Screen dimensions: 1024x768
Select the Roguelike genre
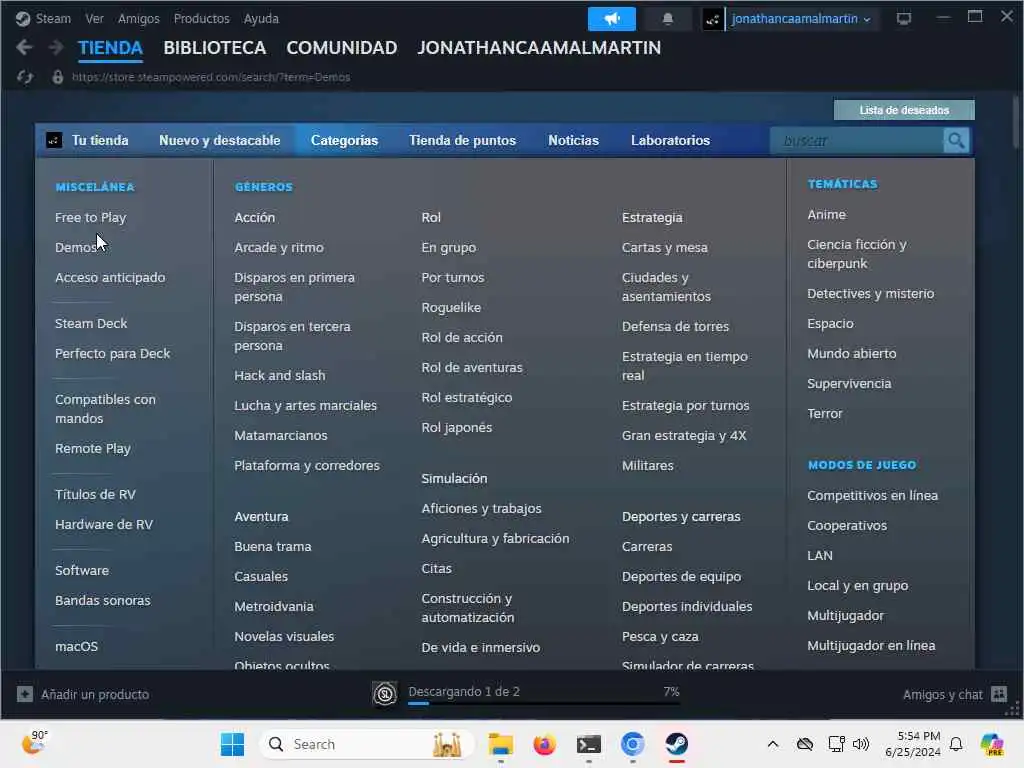pos(451,308)
